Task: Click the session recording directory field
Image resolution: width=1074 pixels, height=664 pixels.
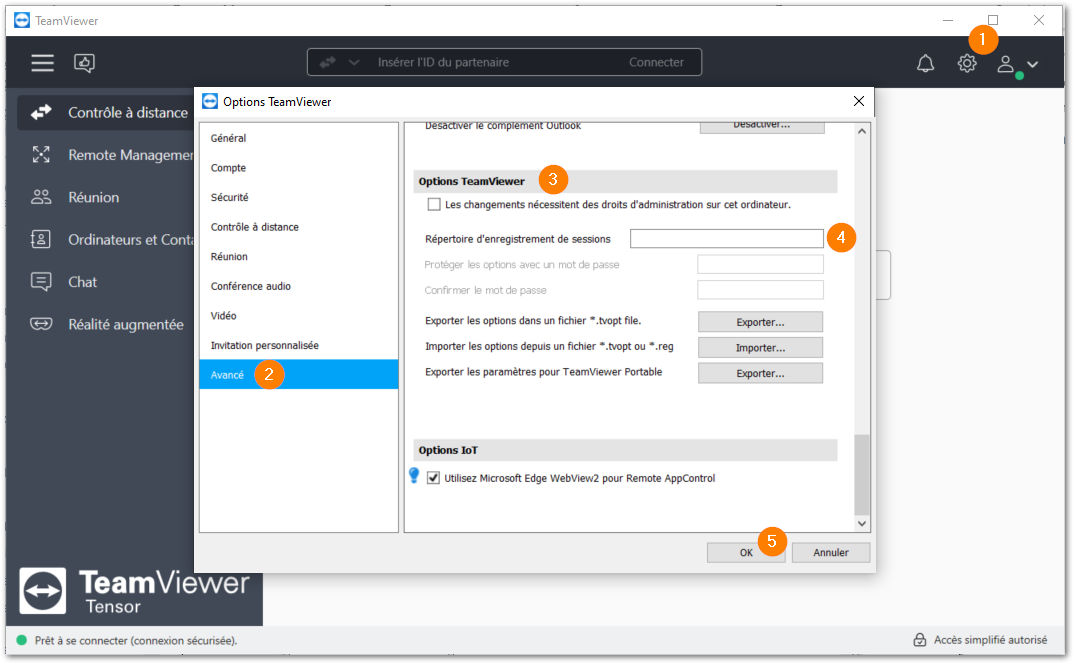Action: (x=726, y=238)
